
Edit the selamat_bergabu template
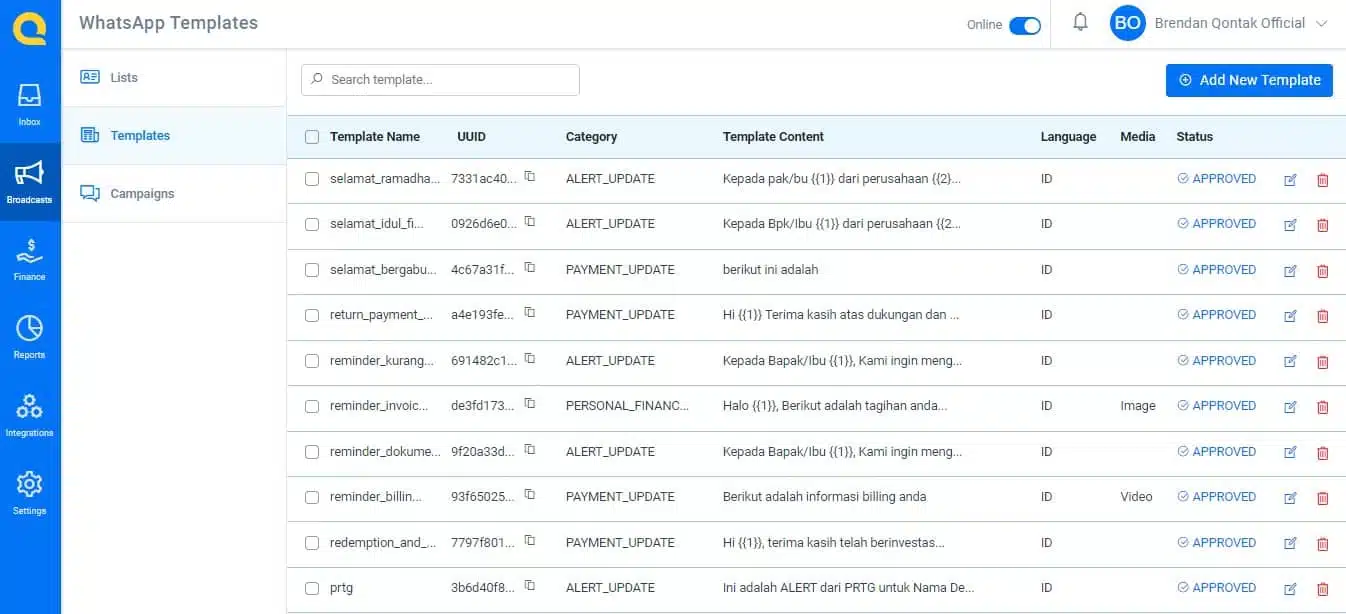pyautogui.click(x=1290, y=271)
